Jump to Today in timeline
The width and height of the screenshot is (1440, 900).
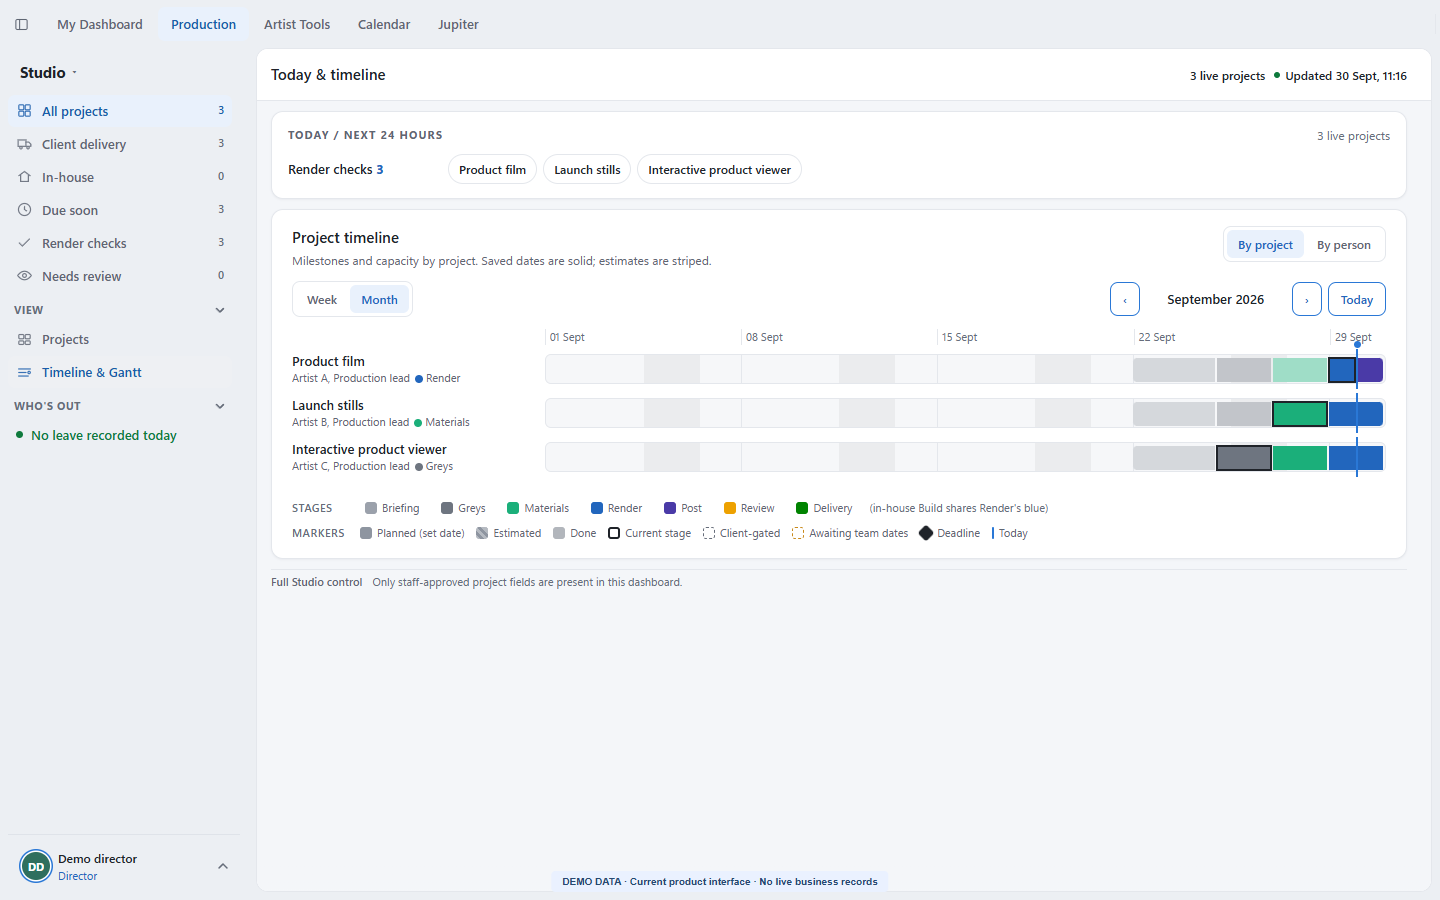1357,299
